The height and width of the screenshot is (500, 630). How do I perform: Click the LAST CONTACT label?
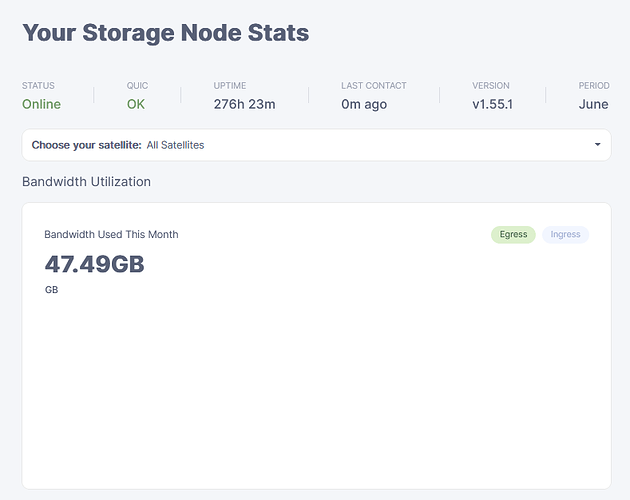pos(374,86)
